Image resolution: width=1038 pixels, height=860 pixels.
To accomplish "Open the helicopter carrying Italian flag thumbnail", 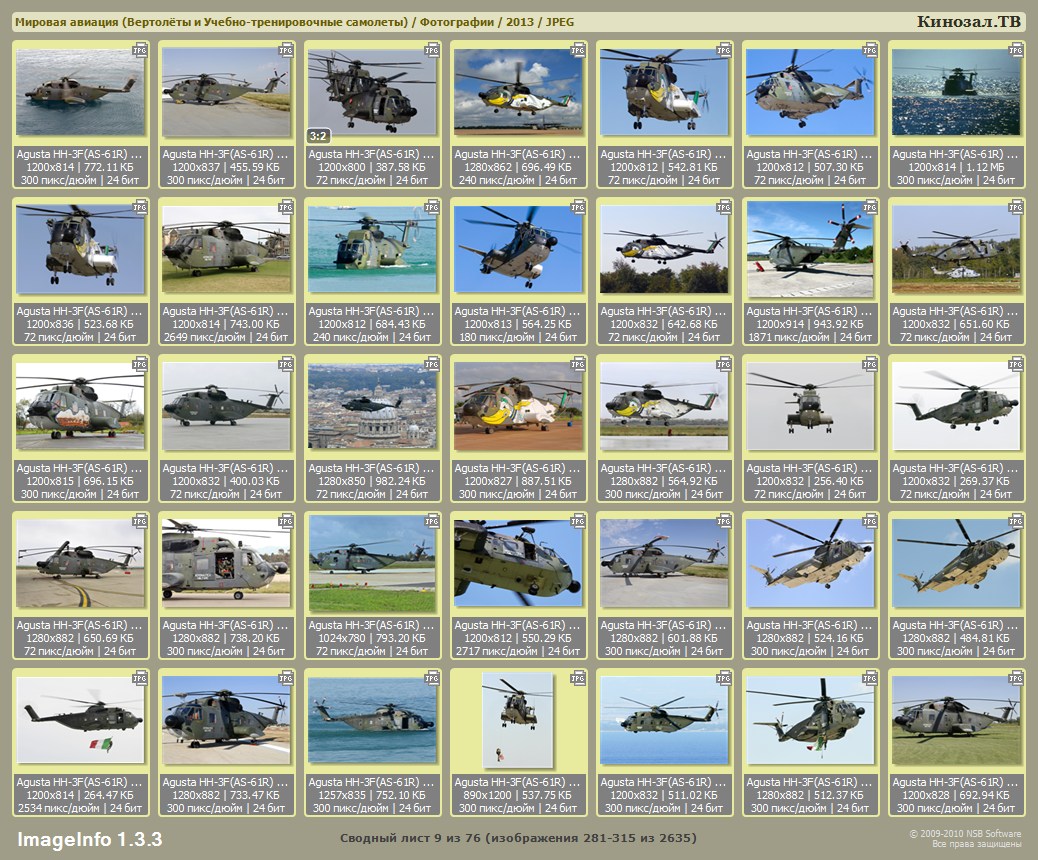I will [x=80, y=720].
